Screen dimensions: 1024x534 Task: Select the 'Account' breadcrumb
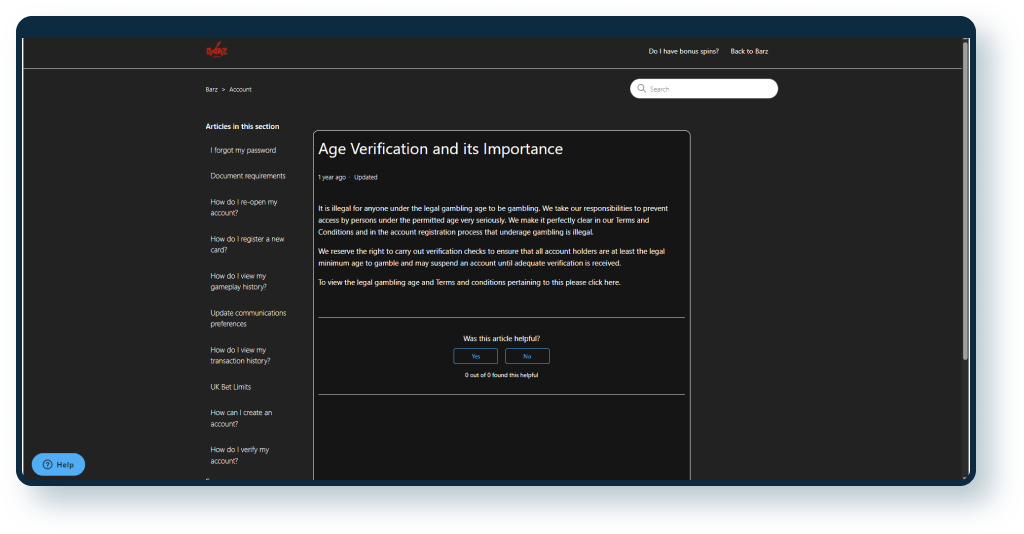pos(240,90)
